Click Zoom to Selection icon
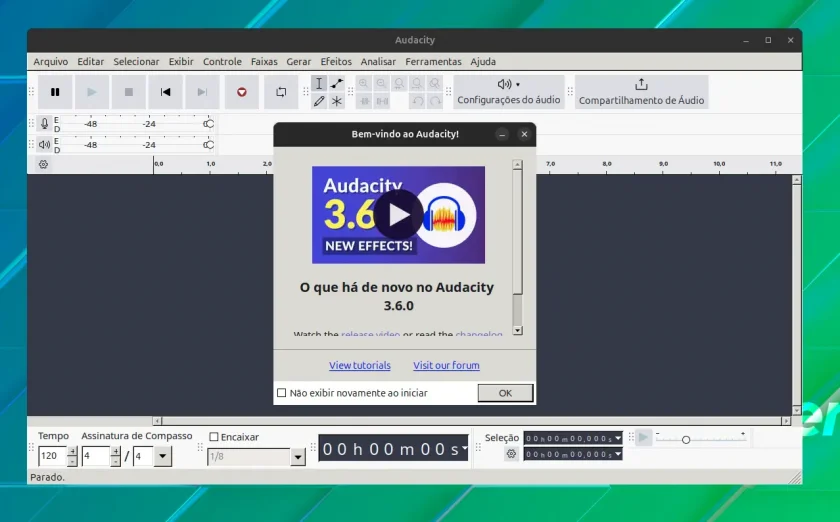This screenshot has width=840, height=522. pyautogui.click(x=399, y=84)
